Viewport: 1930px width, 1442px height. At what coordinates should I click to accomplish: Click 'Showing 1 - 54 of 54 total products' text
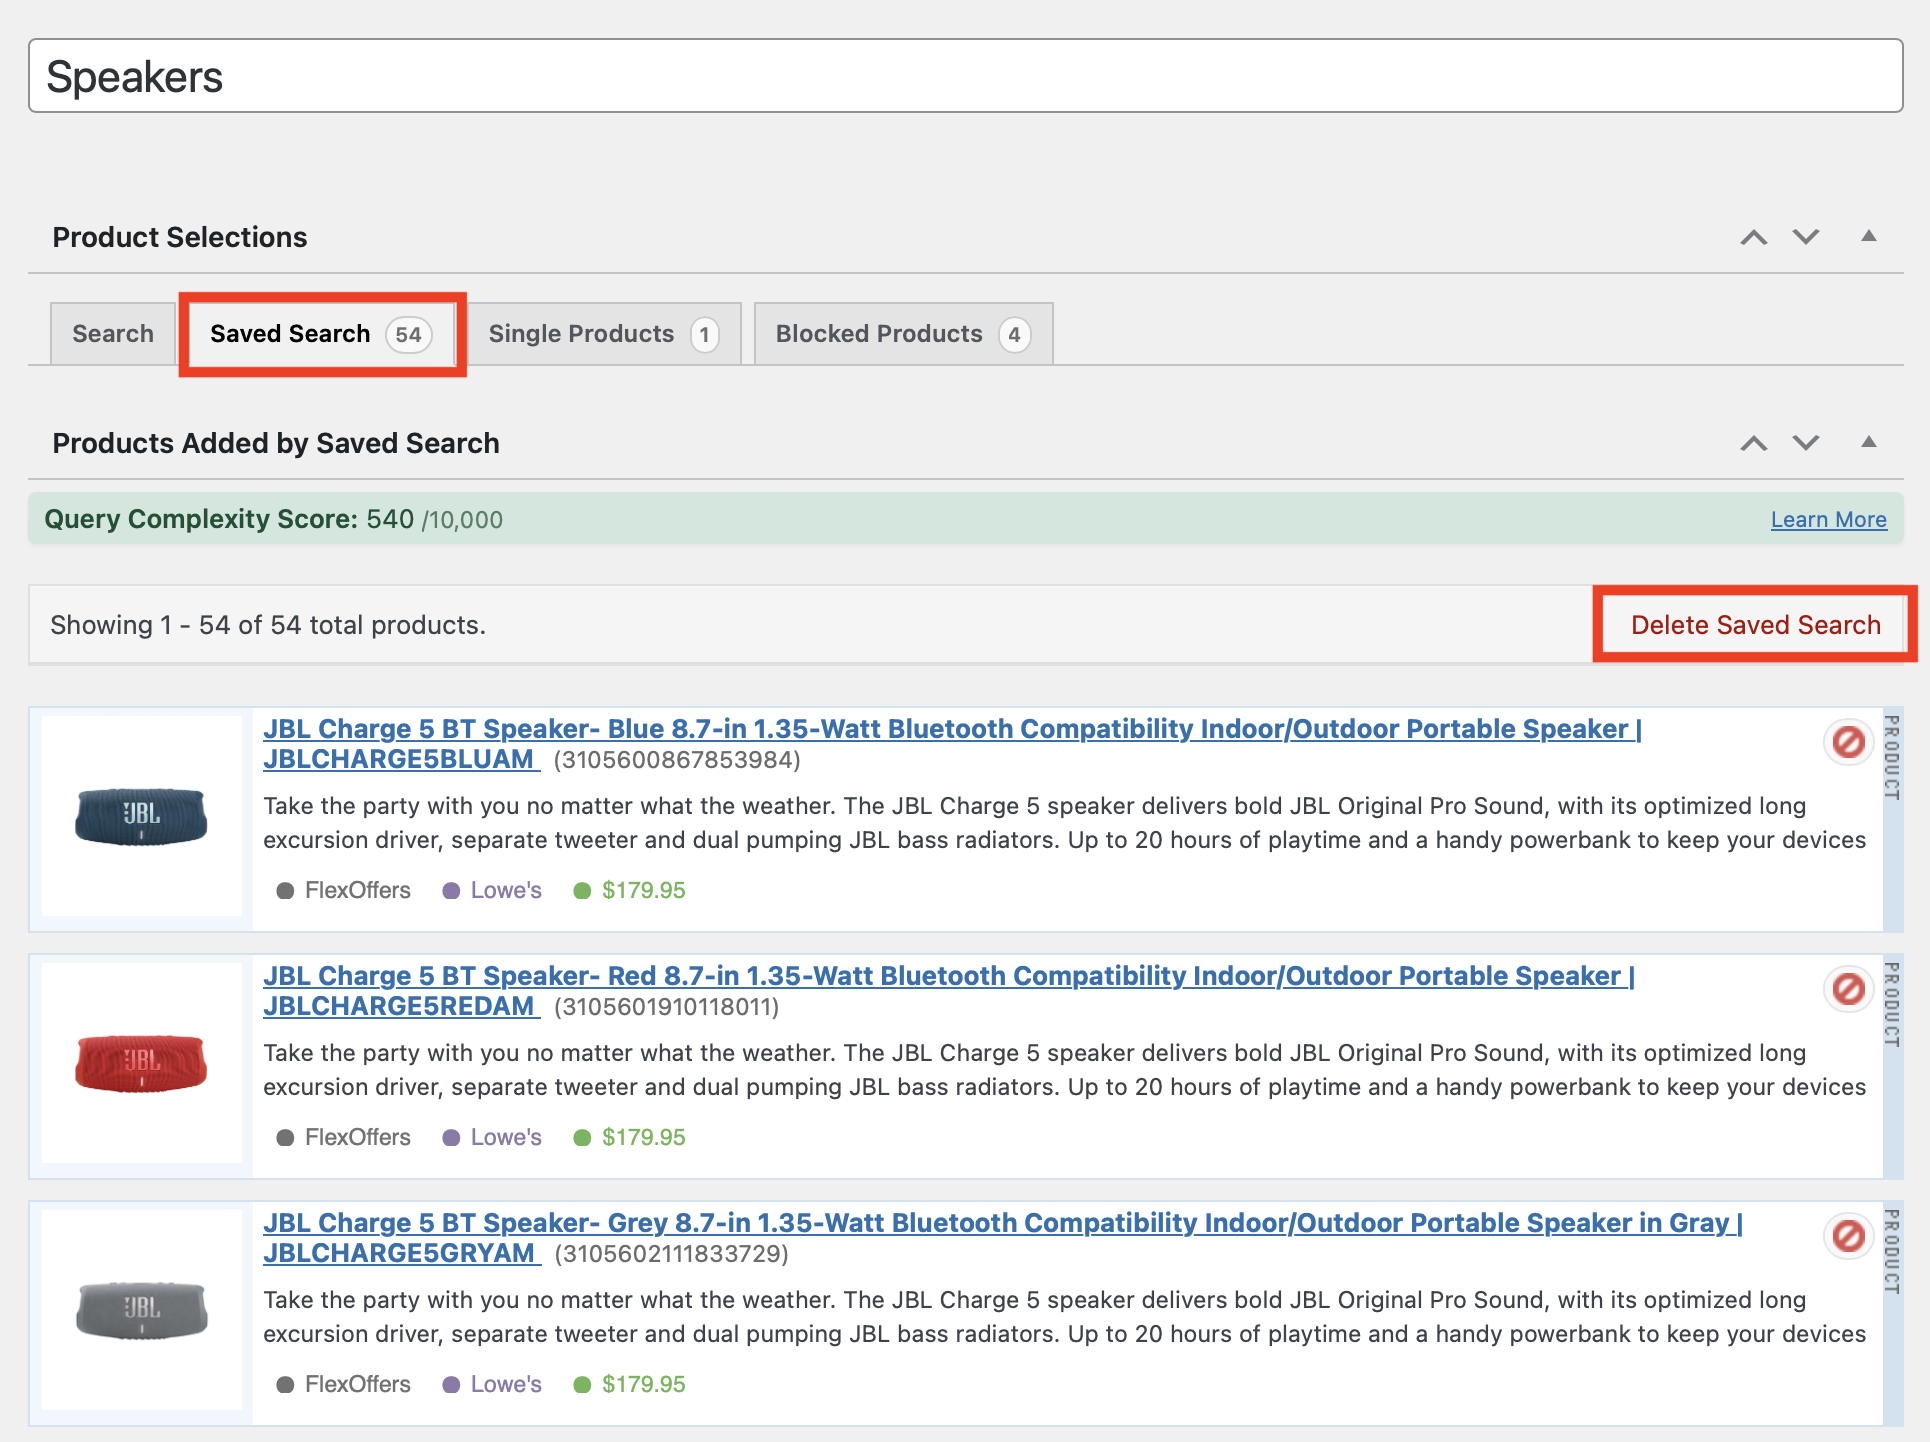[268, 625]
